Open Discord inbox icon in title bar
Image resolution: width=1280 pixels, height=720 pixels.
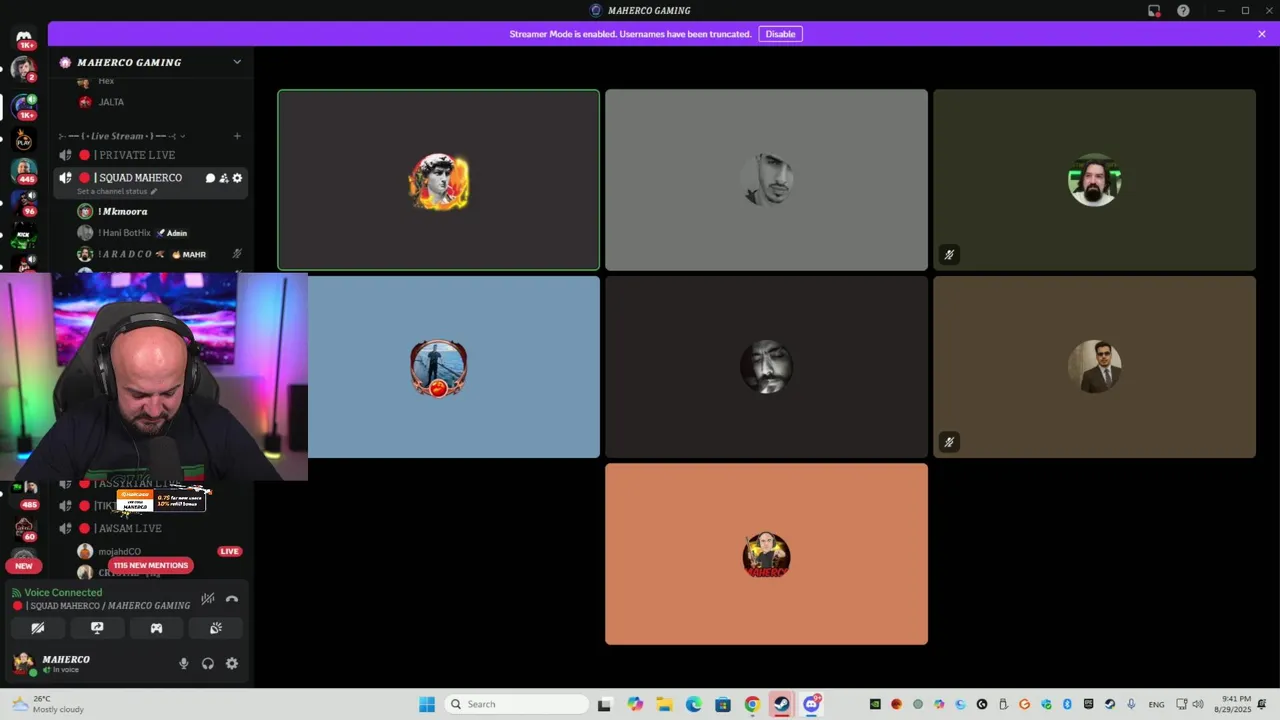1154,11
